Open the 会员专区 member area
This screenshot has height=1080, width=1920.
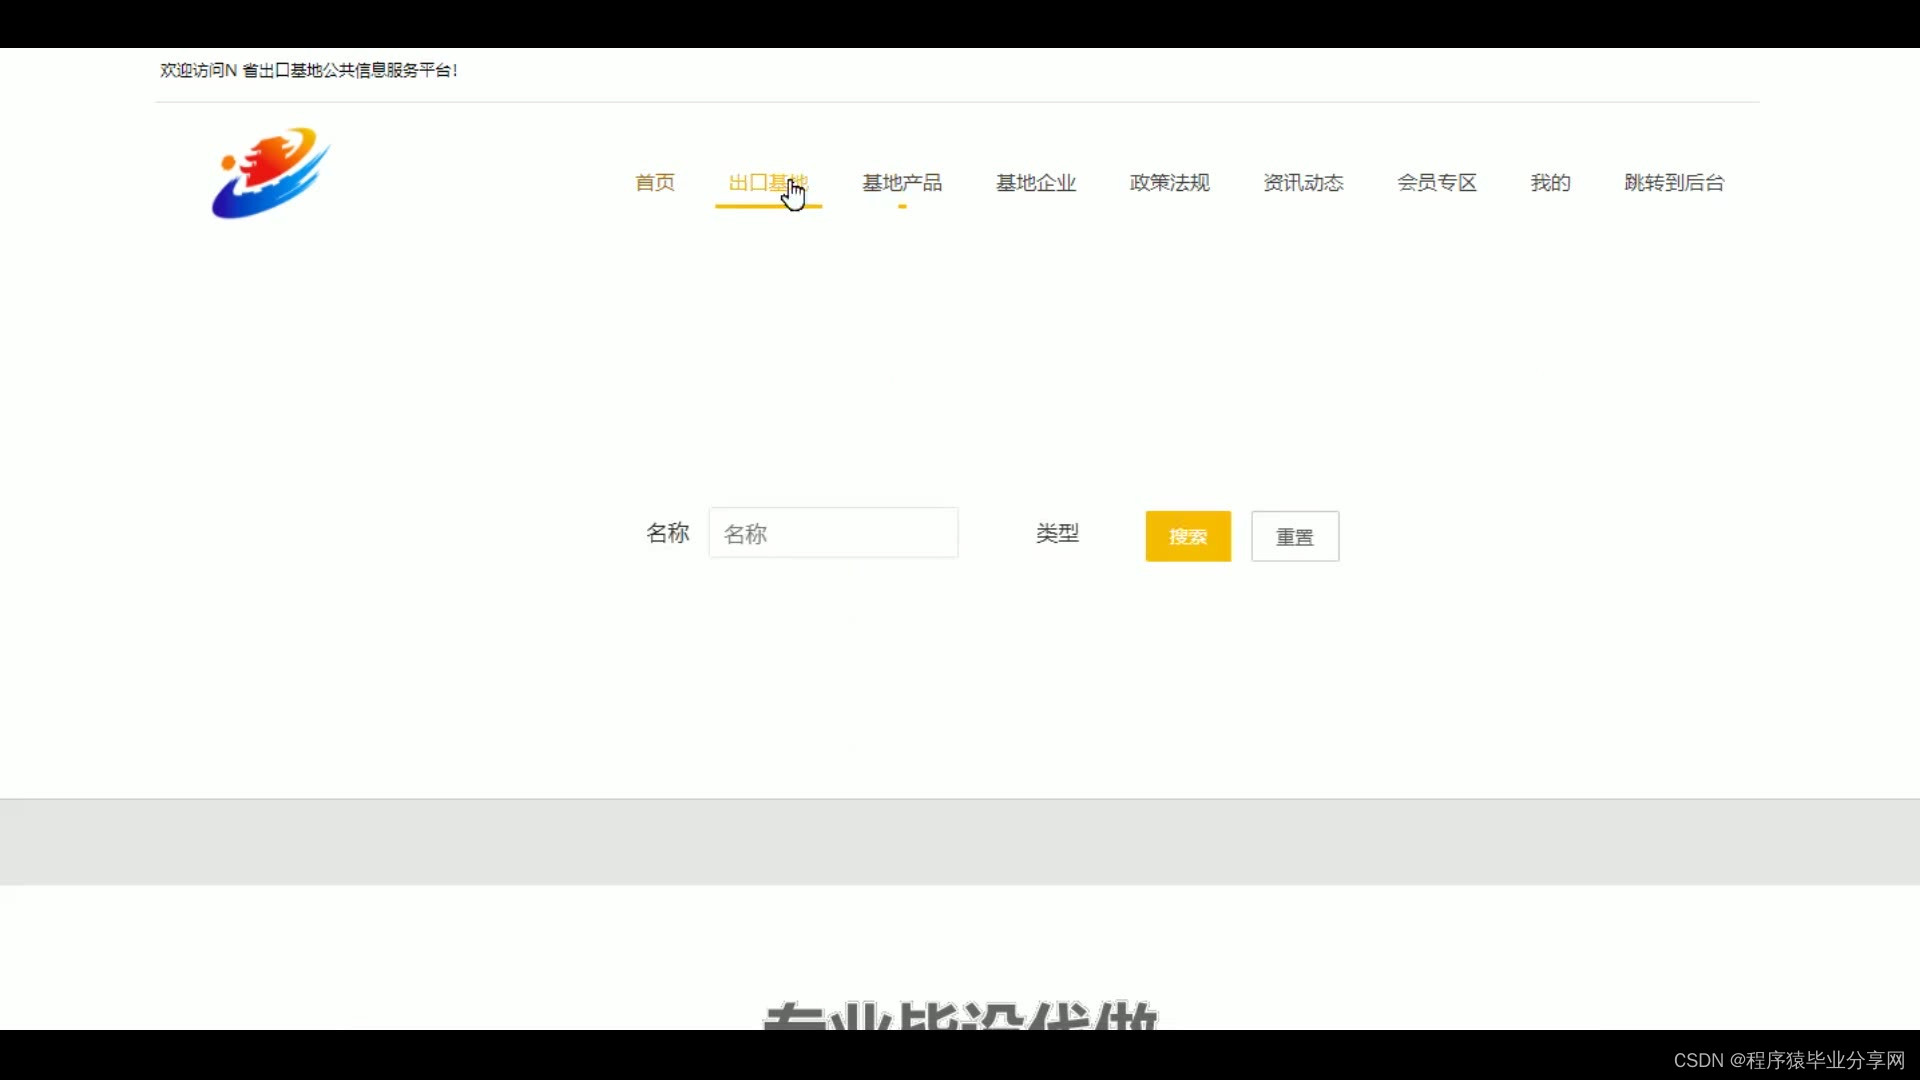pyautogui.click(x=1437, y=183)
